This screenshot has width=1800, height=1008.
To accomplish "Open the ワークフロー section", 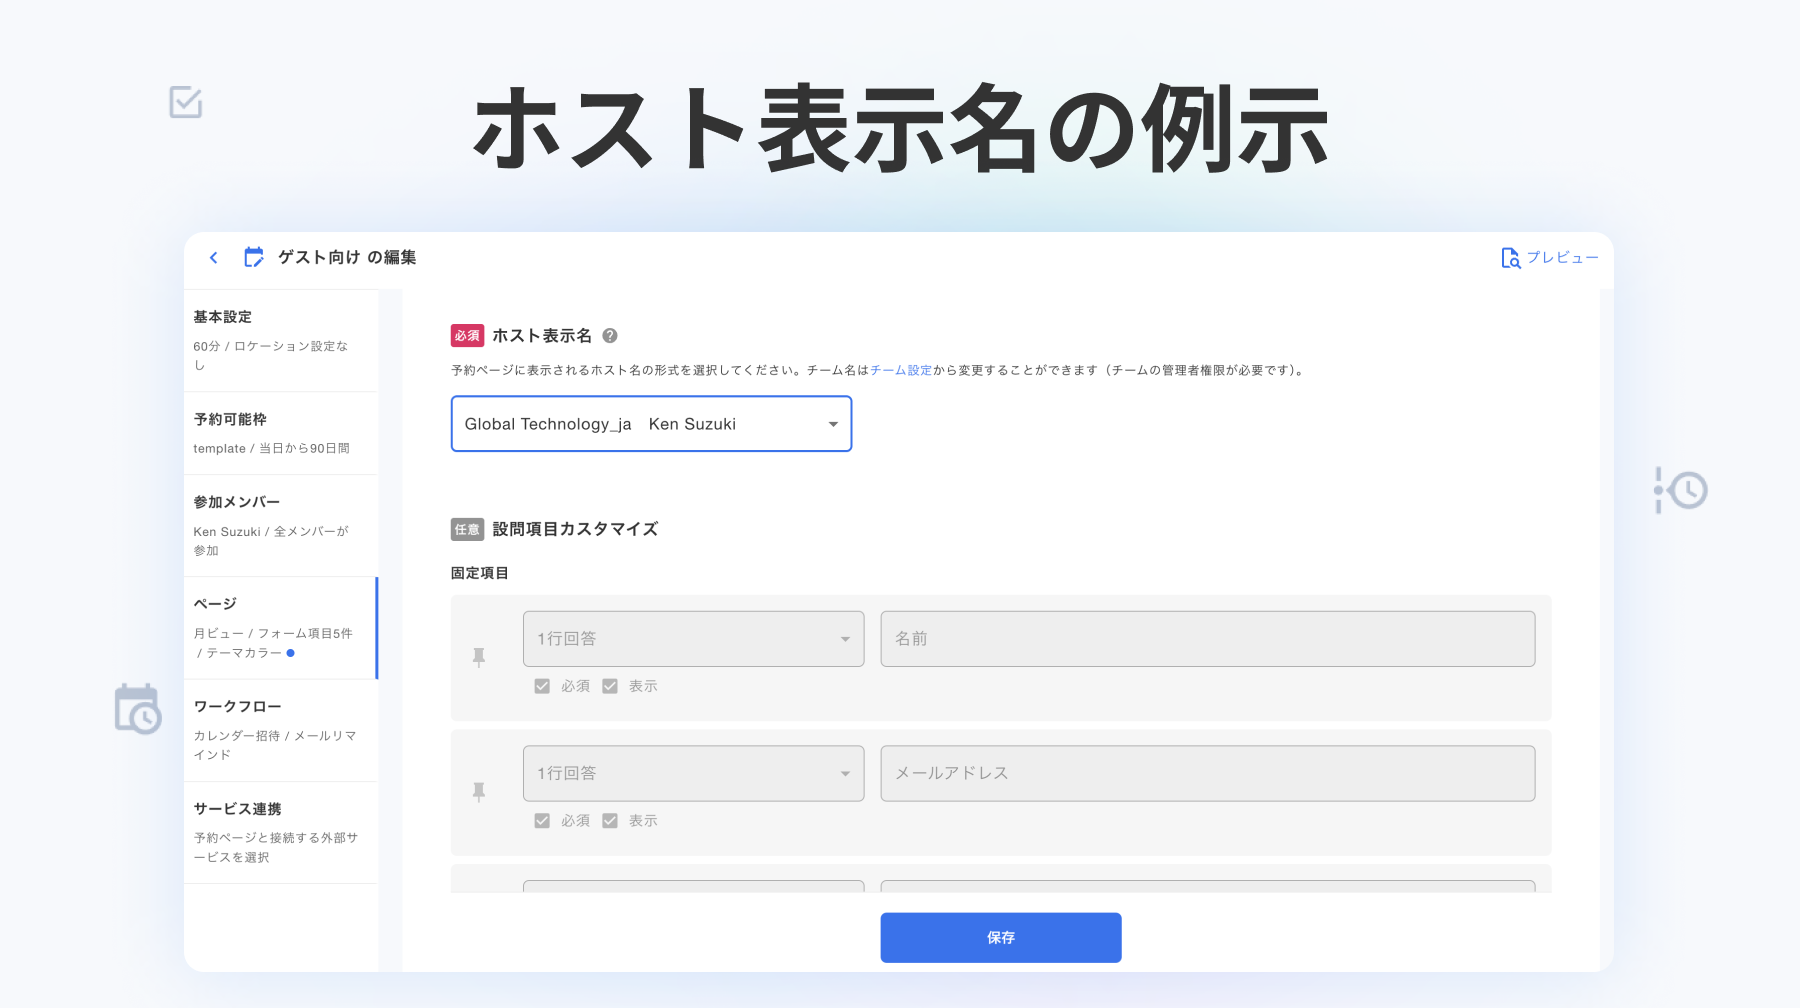I will [281, 731].
